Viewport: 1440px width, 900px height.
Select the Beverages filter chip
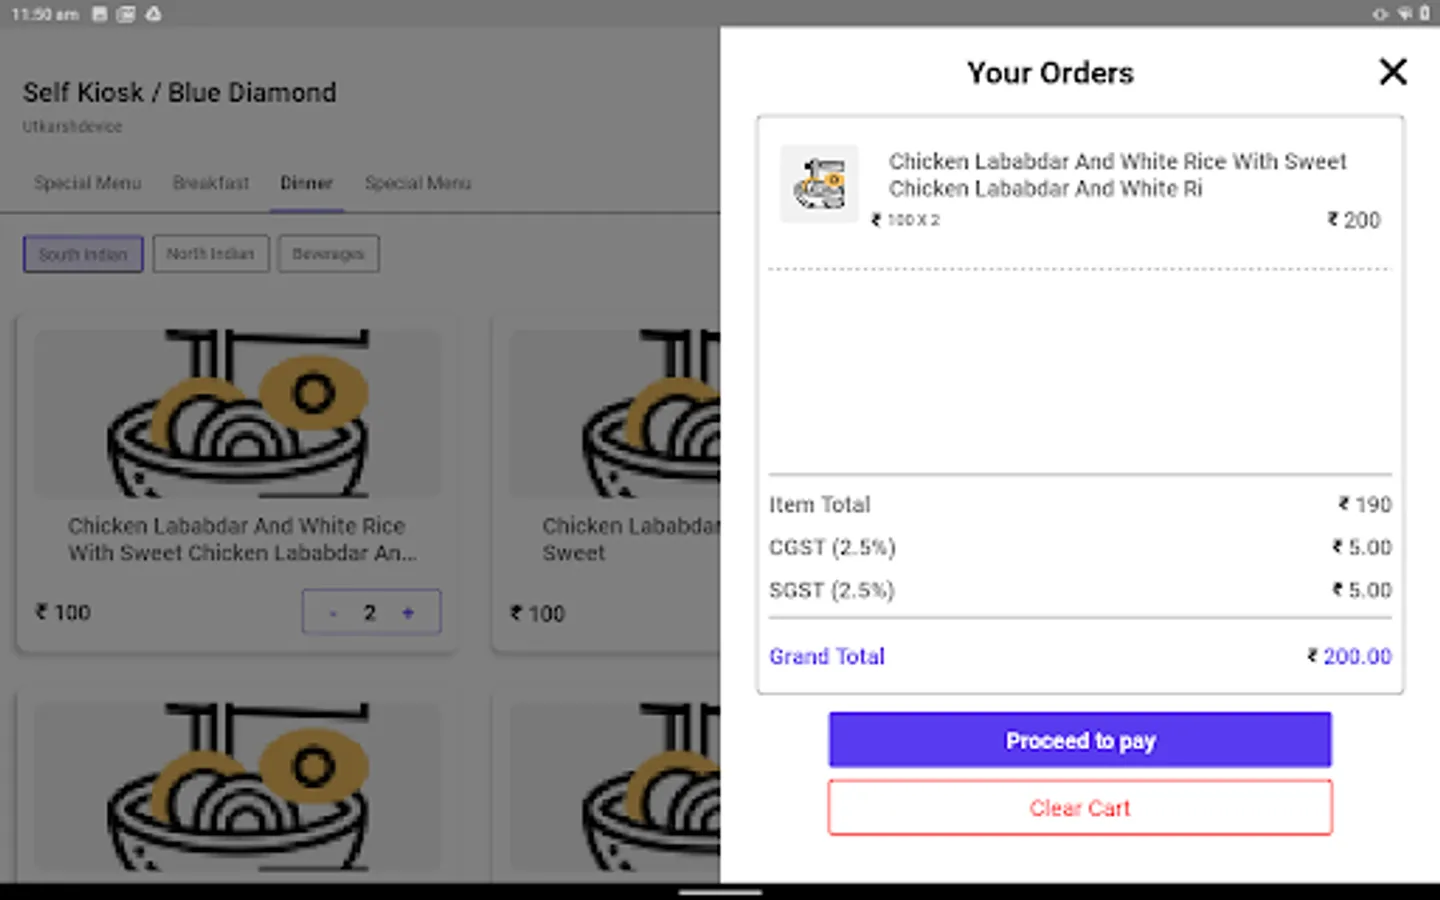328,254
